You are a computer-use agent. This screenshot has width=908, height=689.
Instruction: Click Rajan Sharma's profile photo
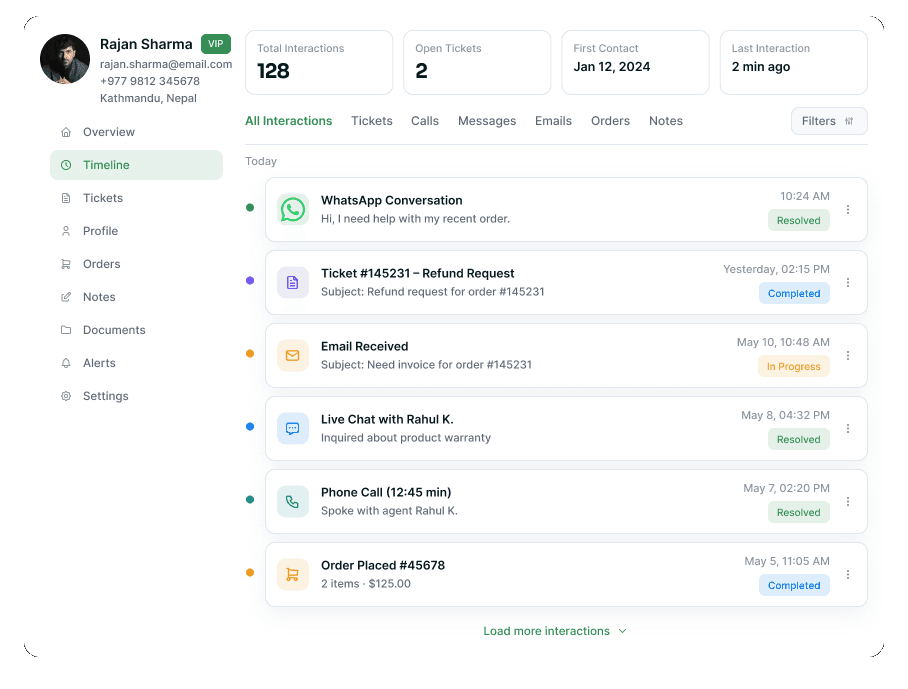(65, 59)
